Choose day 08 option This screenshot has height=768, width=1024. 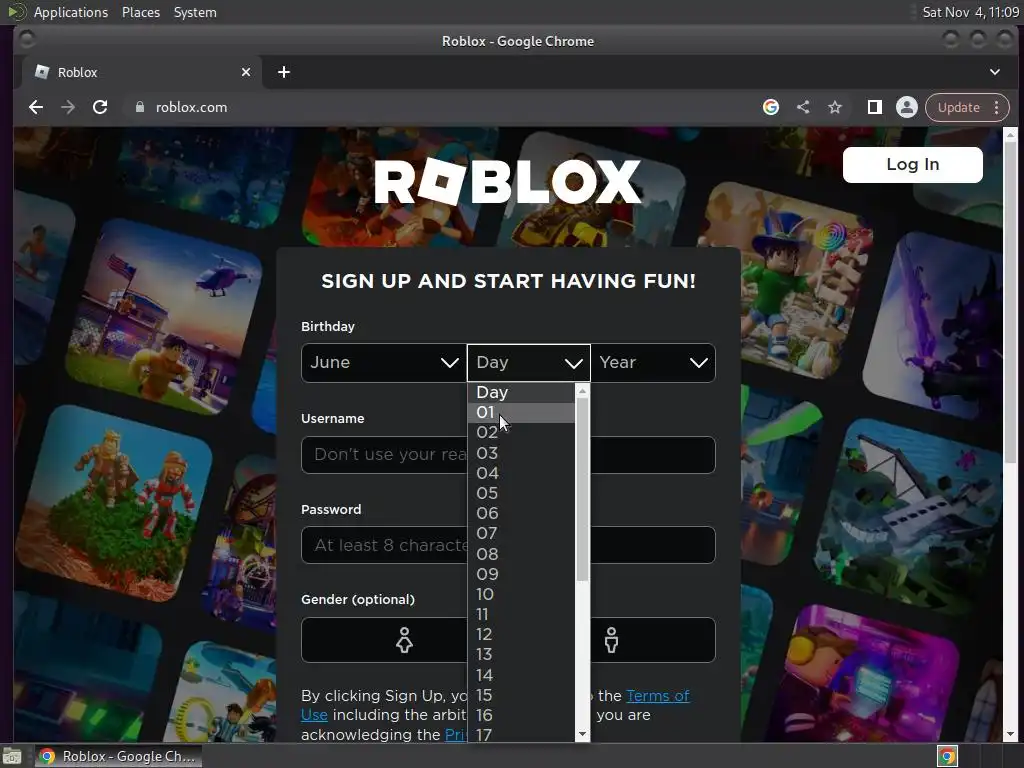coord(521,554)
